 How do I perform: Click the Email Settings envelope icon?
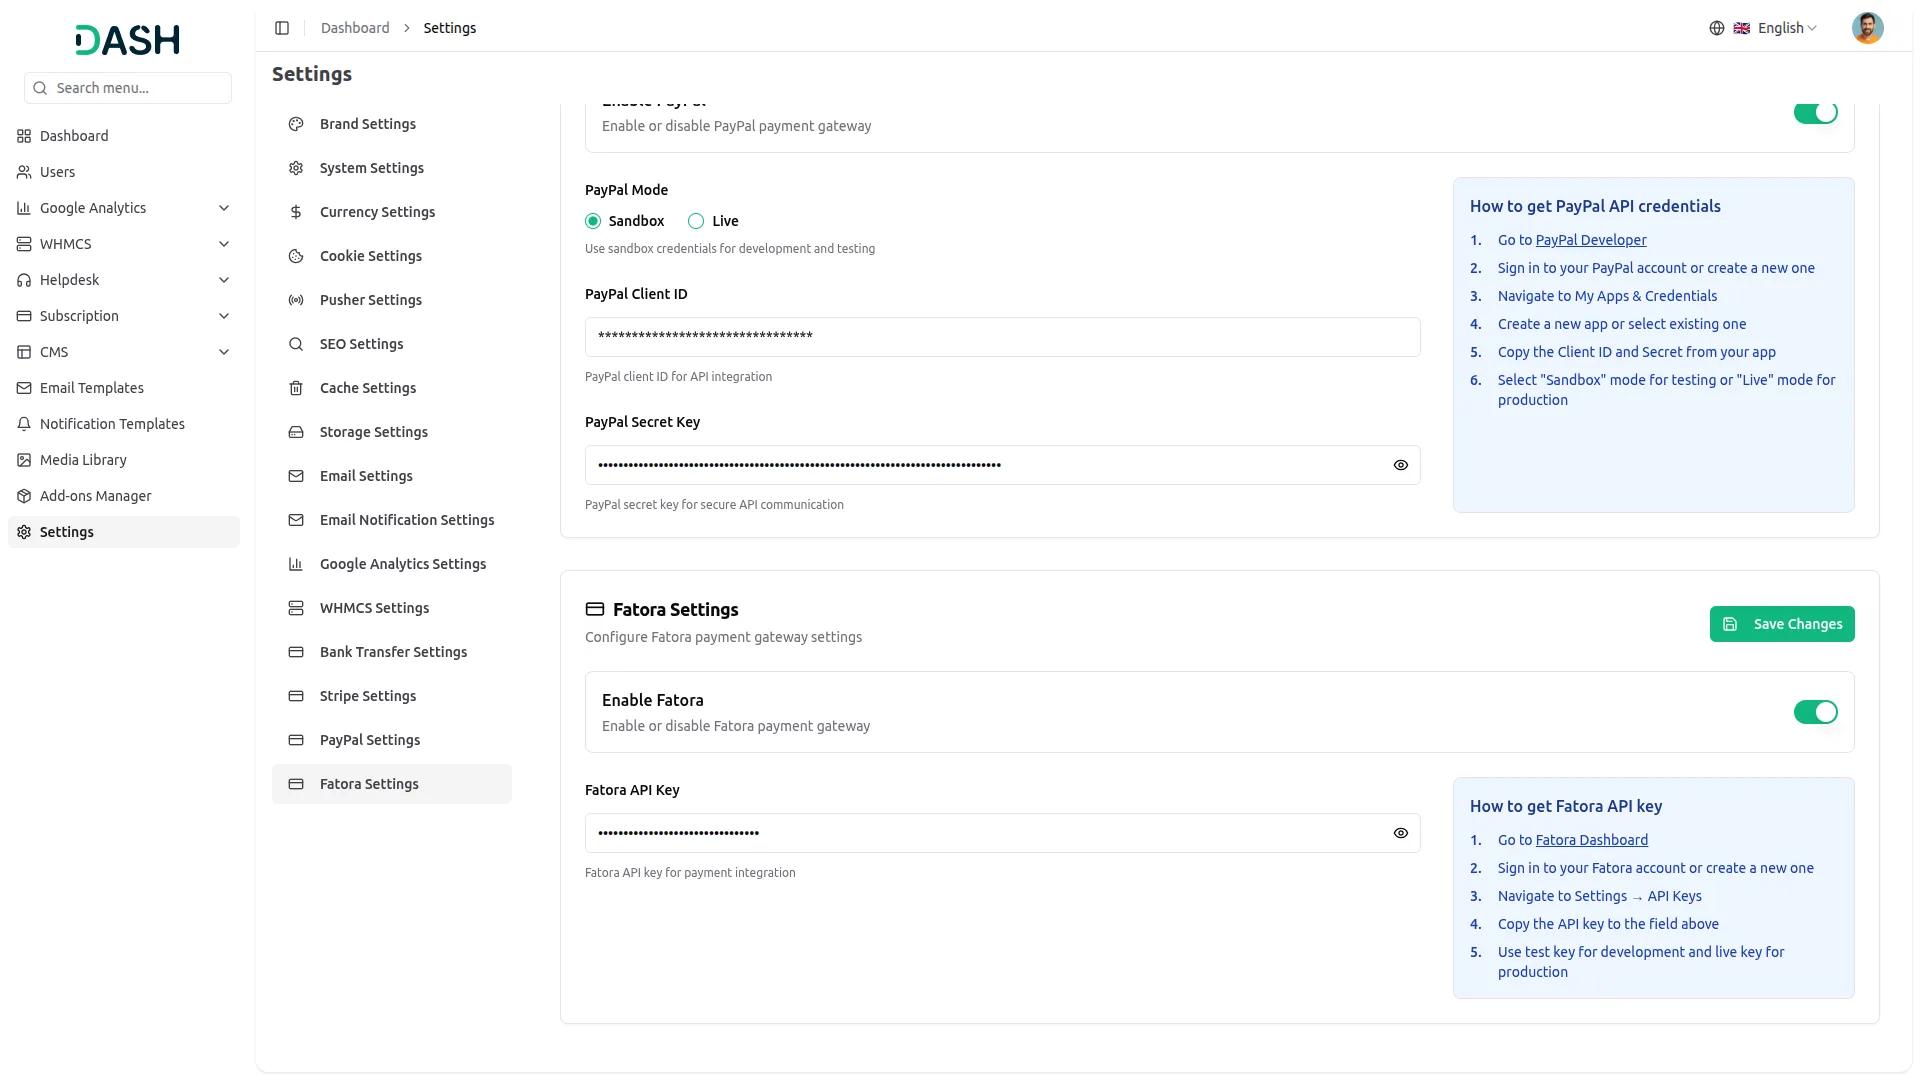296,476
